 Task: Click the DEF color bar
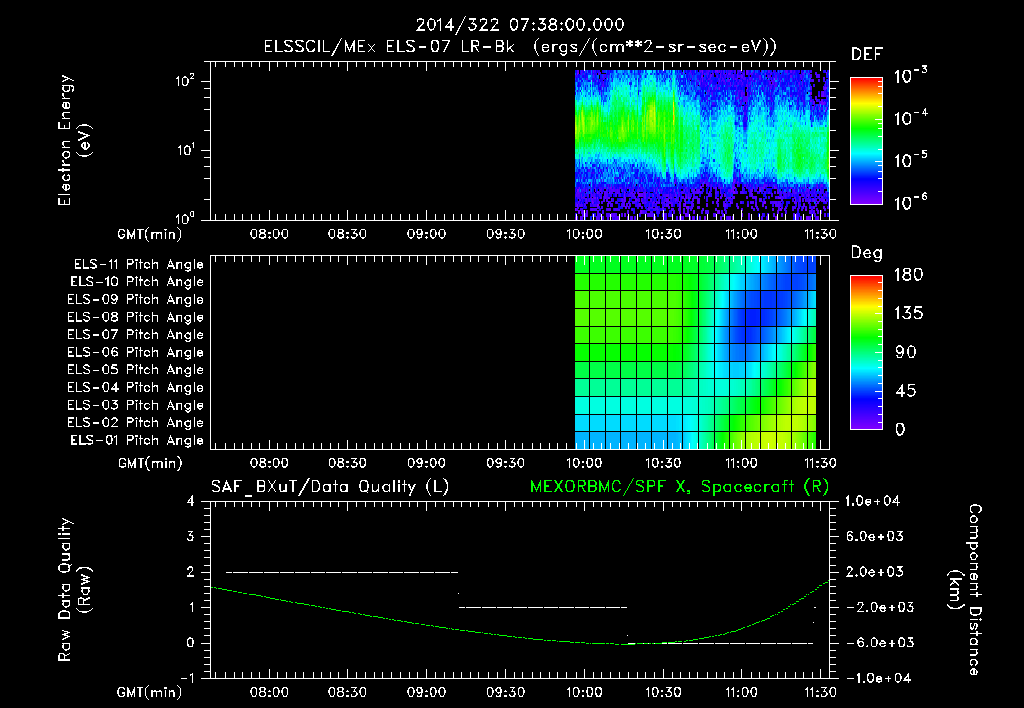[x=866, y=140]
